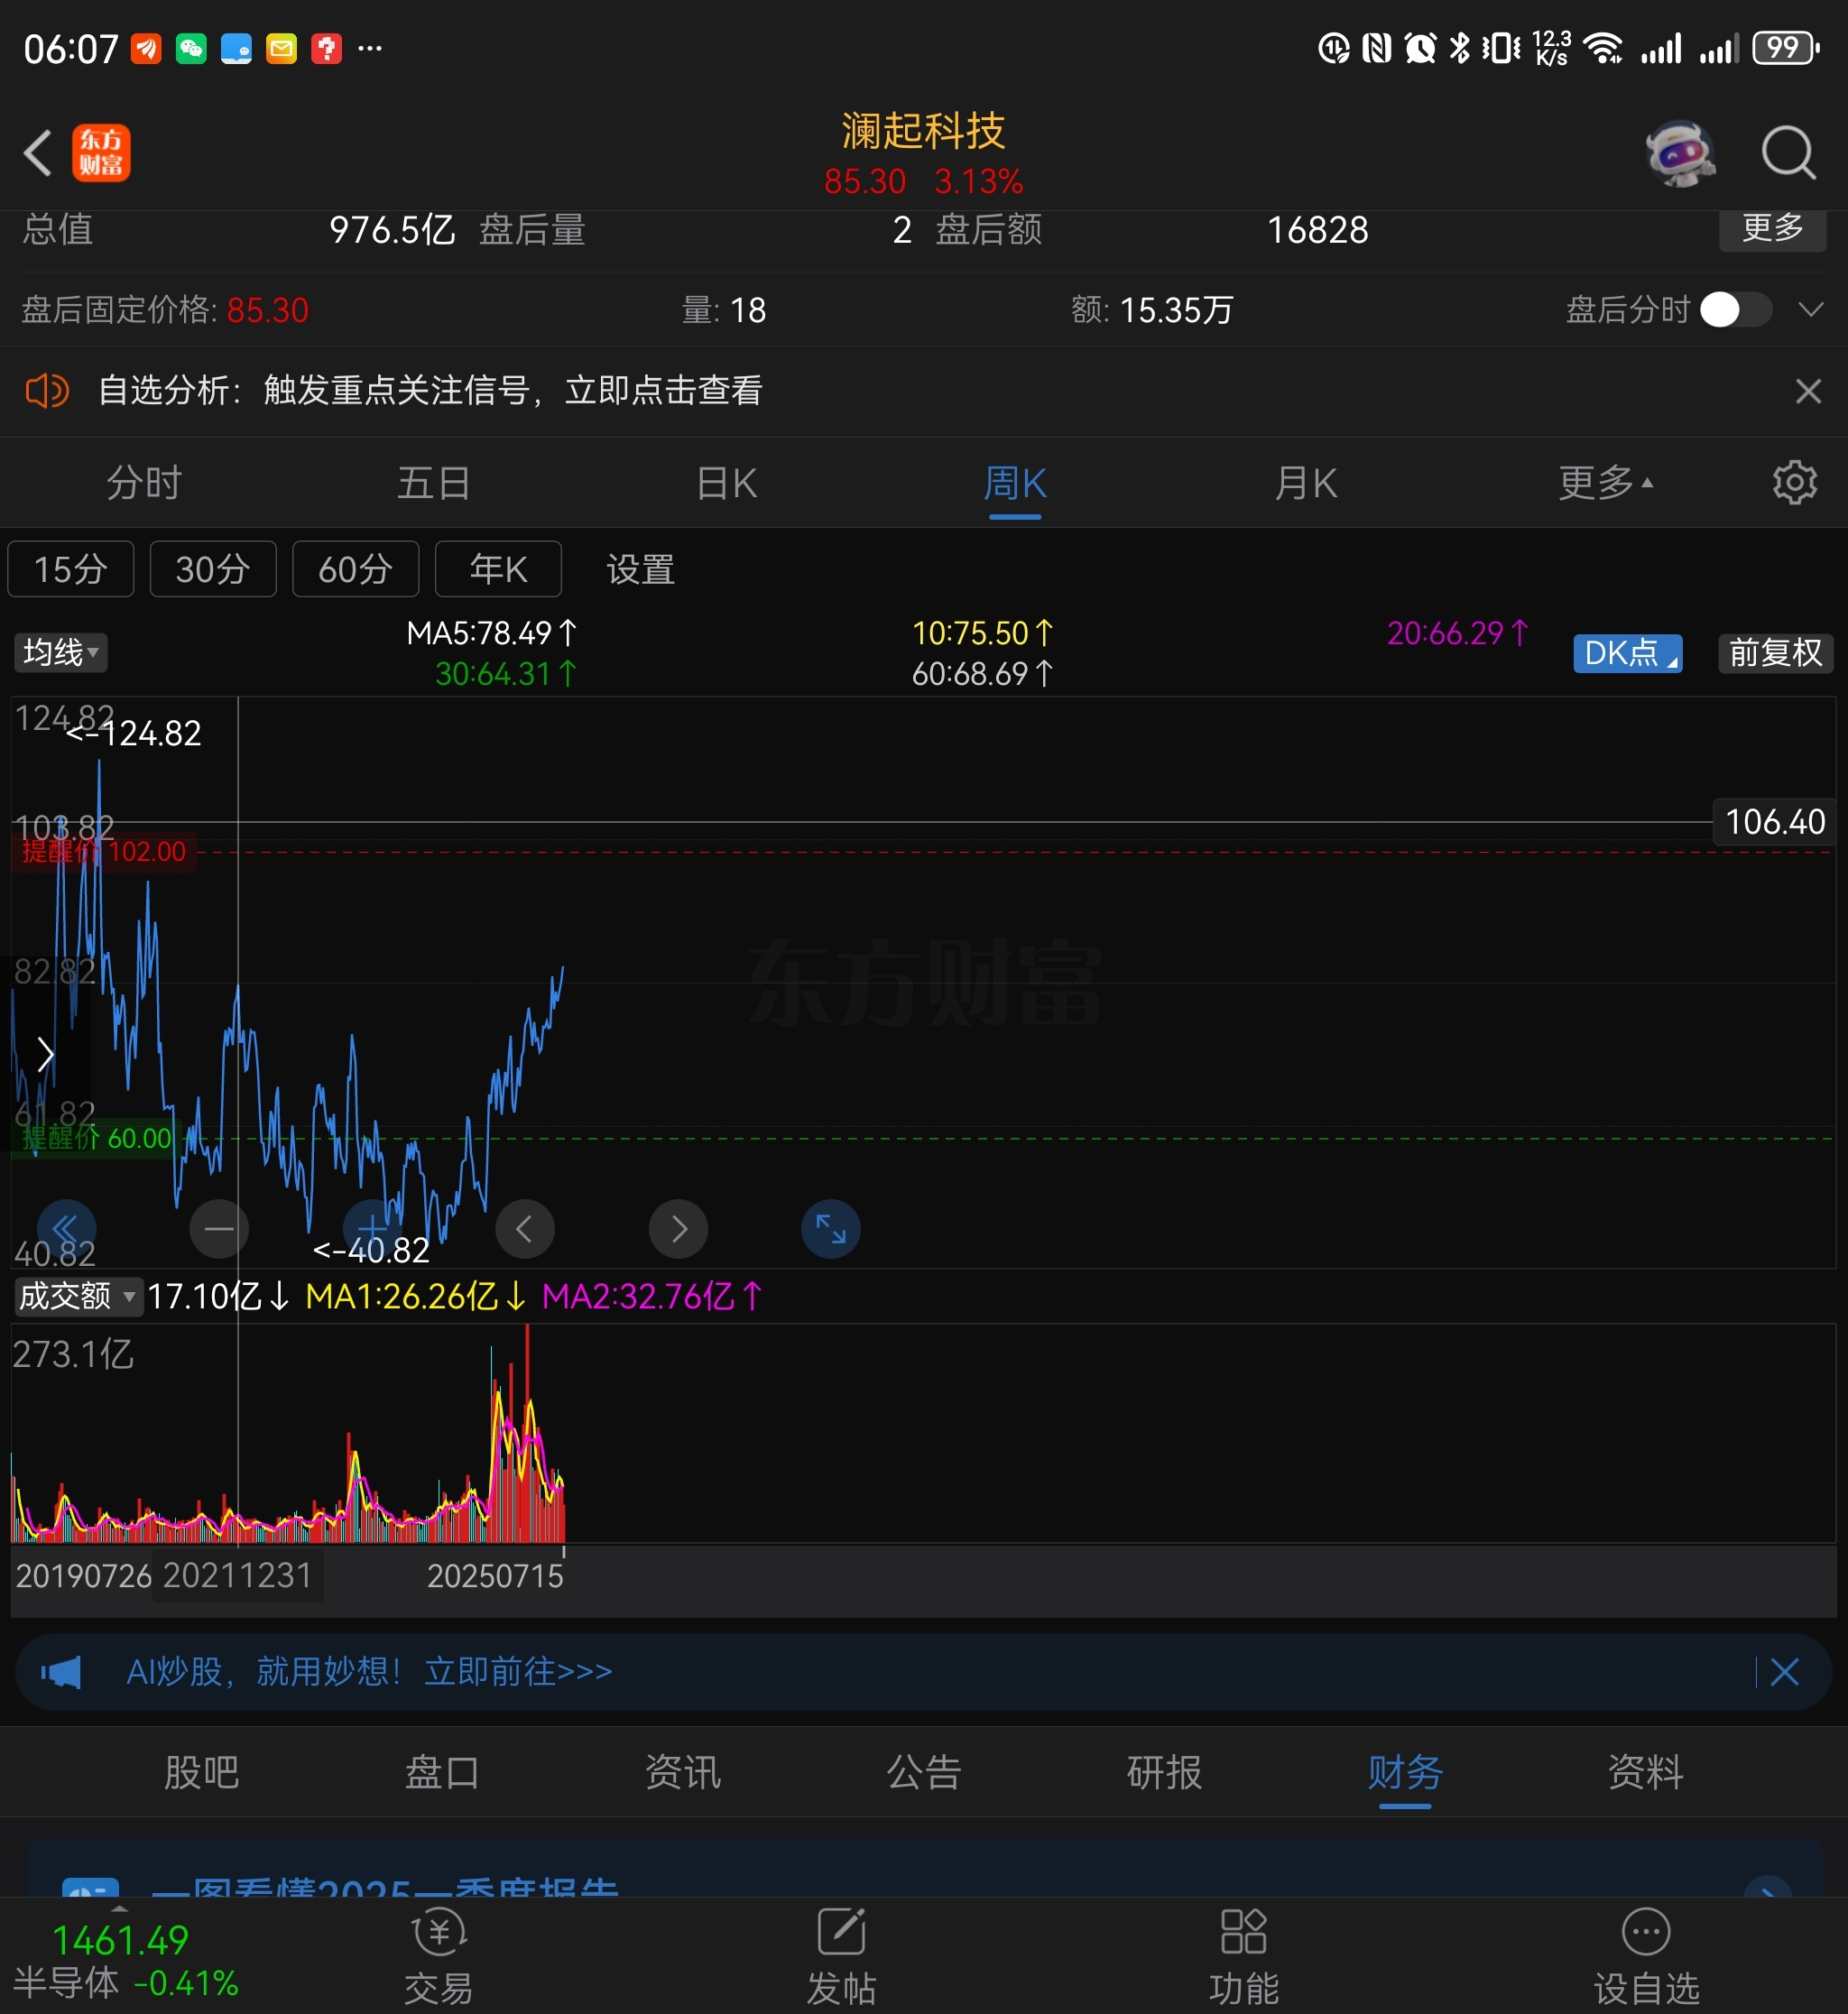Open the 财务 tab
The width and height of the screenshot is (1848, 2014).
(x=1405, y=1773)
